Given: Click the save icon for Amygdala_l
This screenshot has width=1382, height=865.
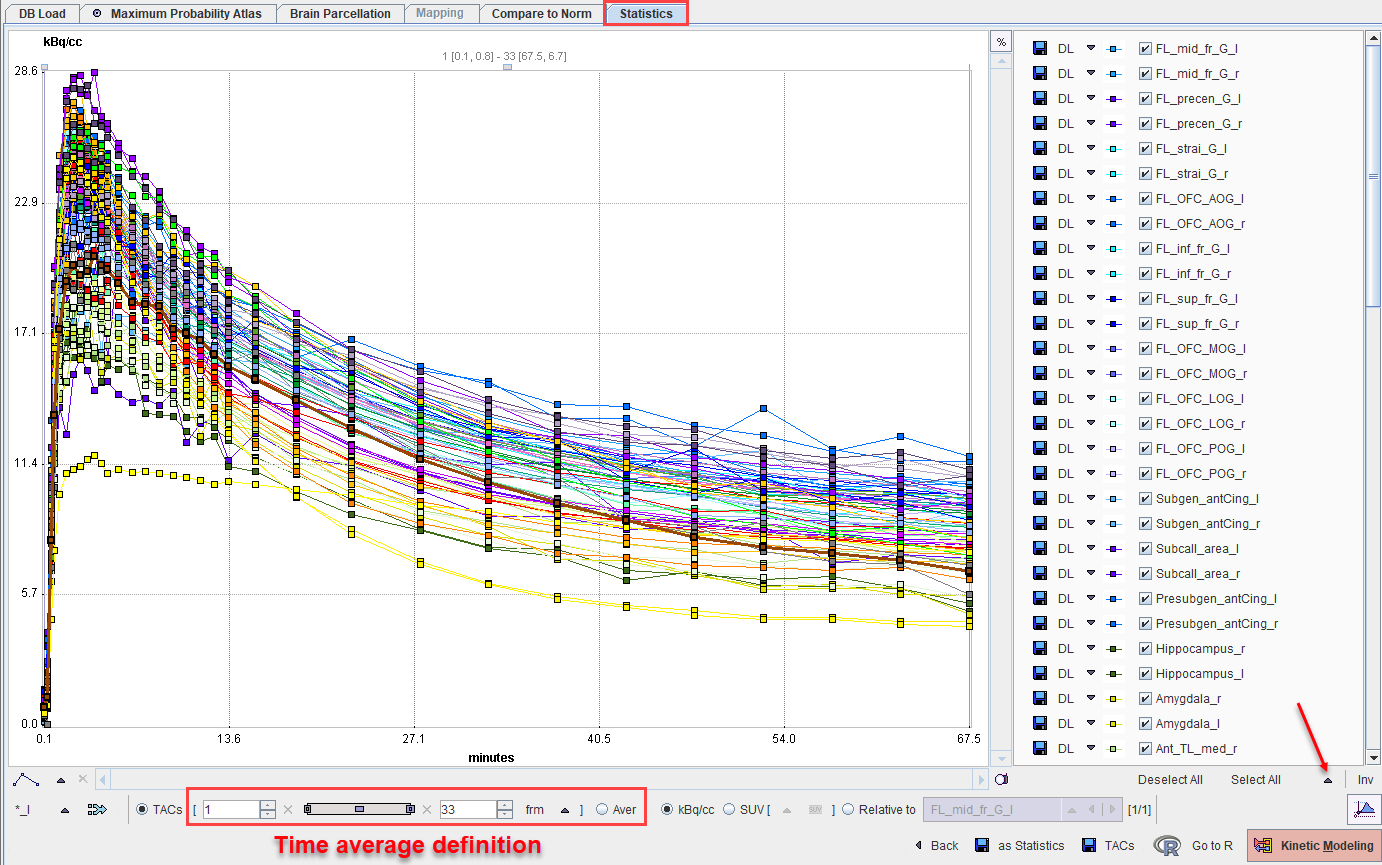Looking at the screenshot, I should tap(1040, 723).
